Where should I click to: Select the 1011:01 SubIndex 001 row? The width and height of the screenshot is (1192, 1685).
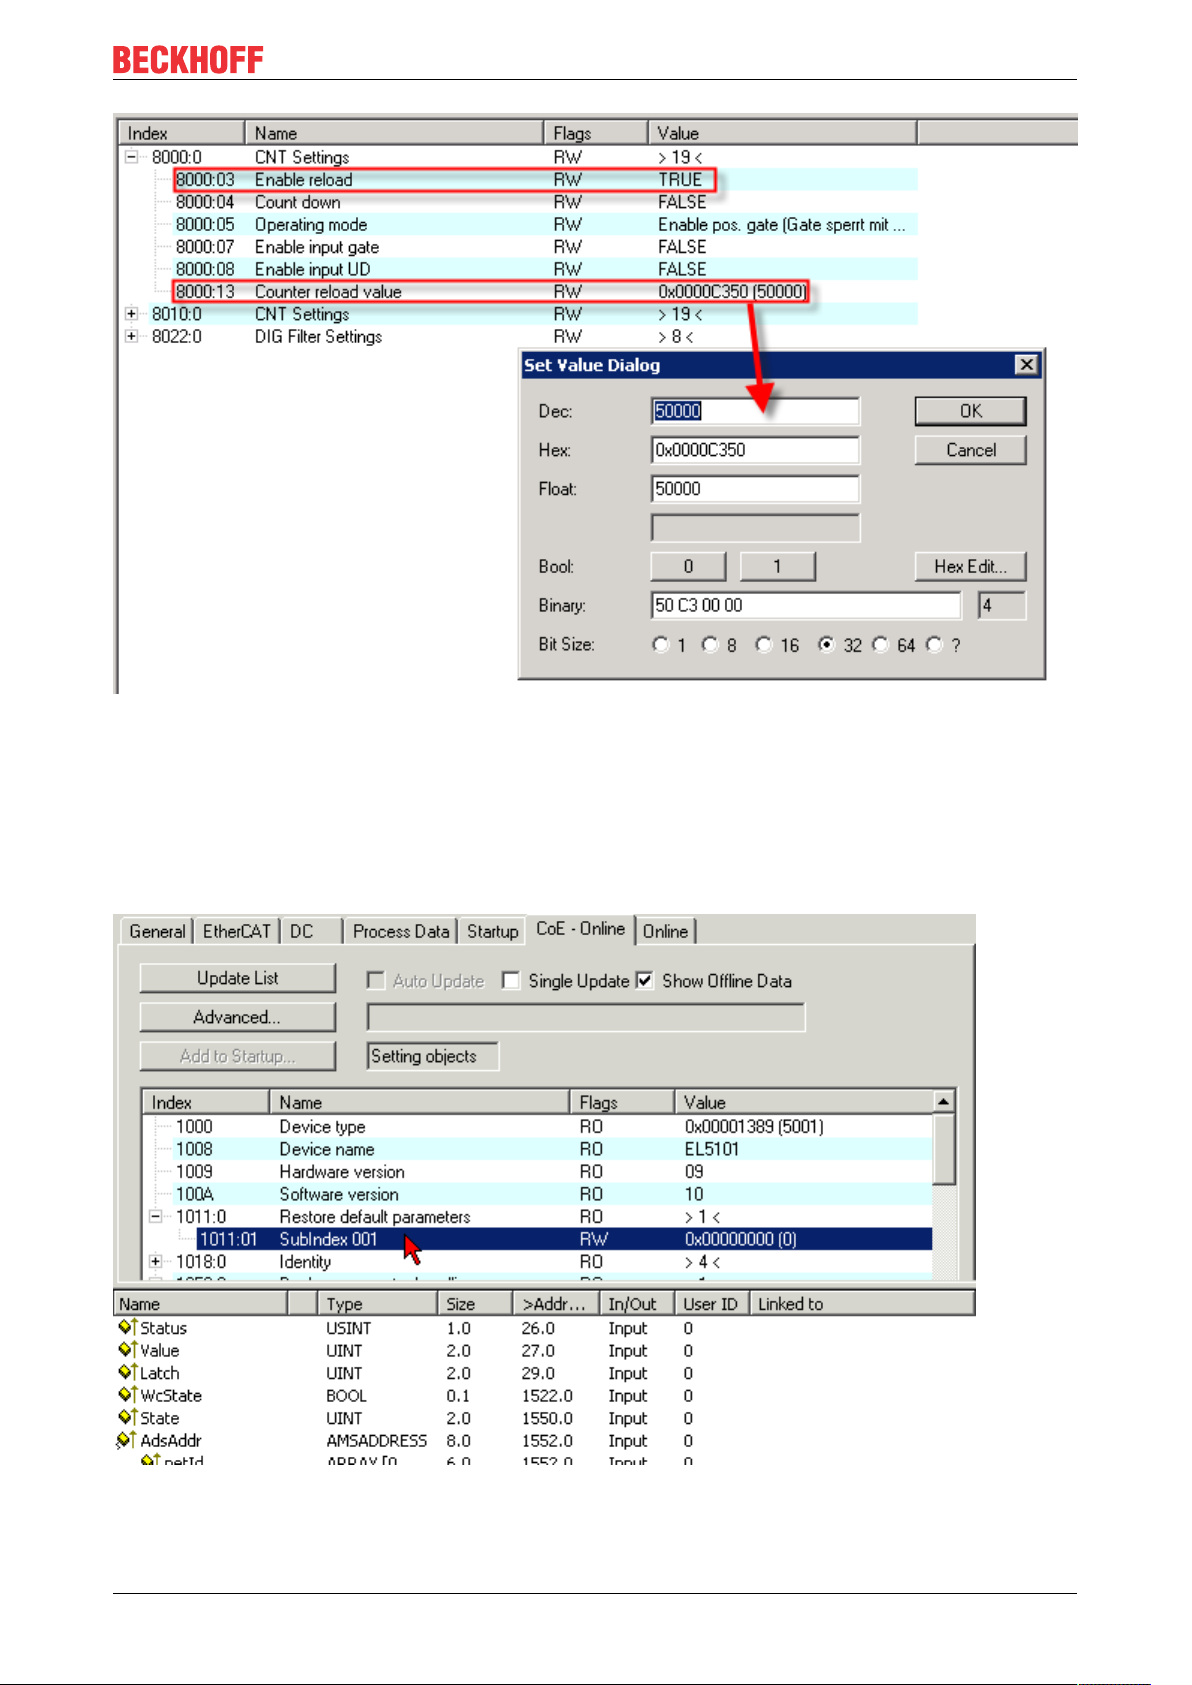[x=565, y=1239]
